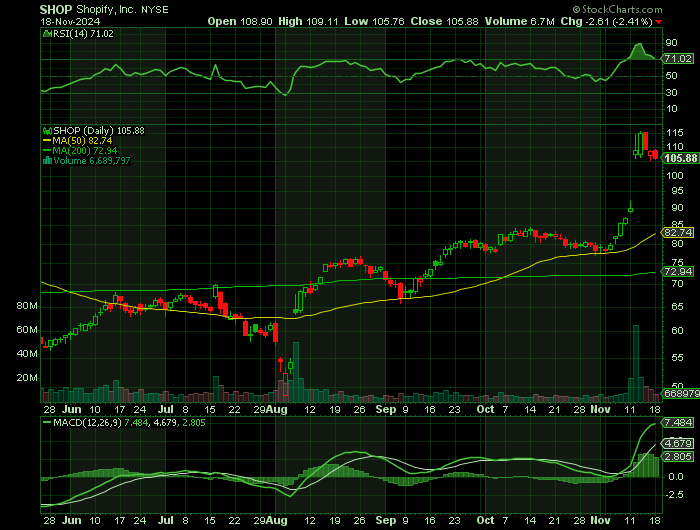
Task: Click the RSI line icon in legend
Action: tap(47, 33)
